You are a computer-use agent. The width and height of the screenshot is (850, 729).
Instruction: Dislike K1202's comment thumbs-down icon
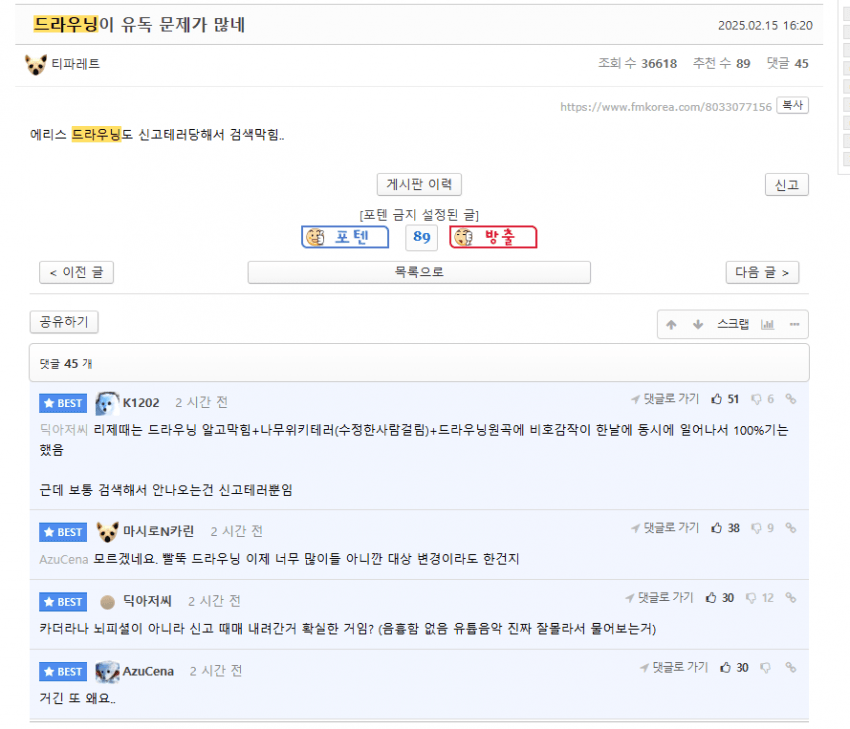point(756,399)
